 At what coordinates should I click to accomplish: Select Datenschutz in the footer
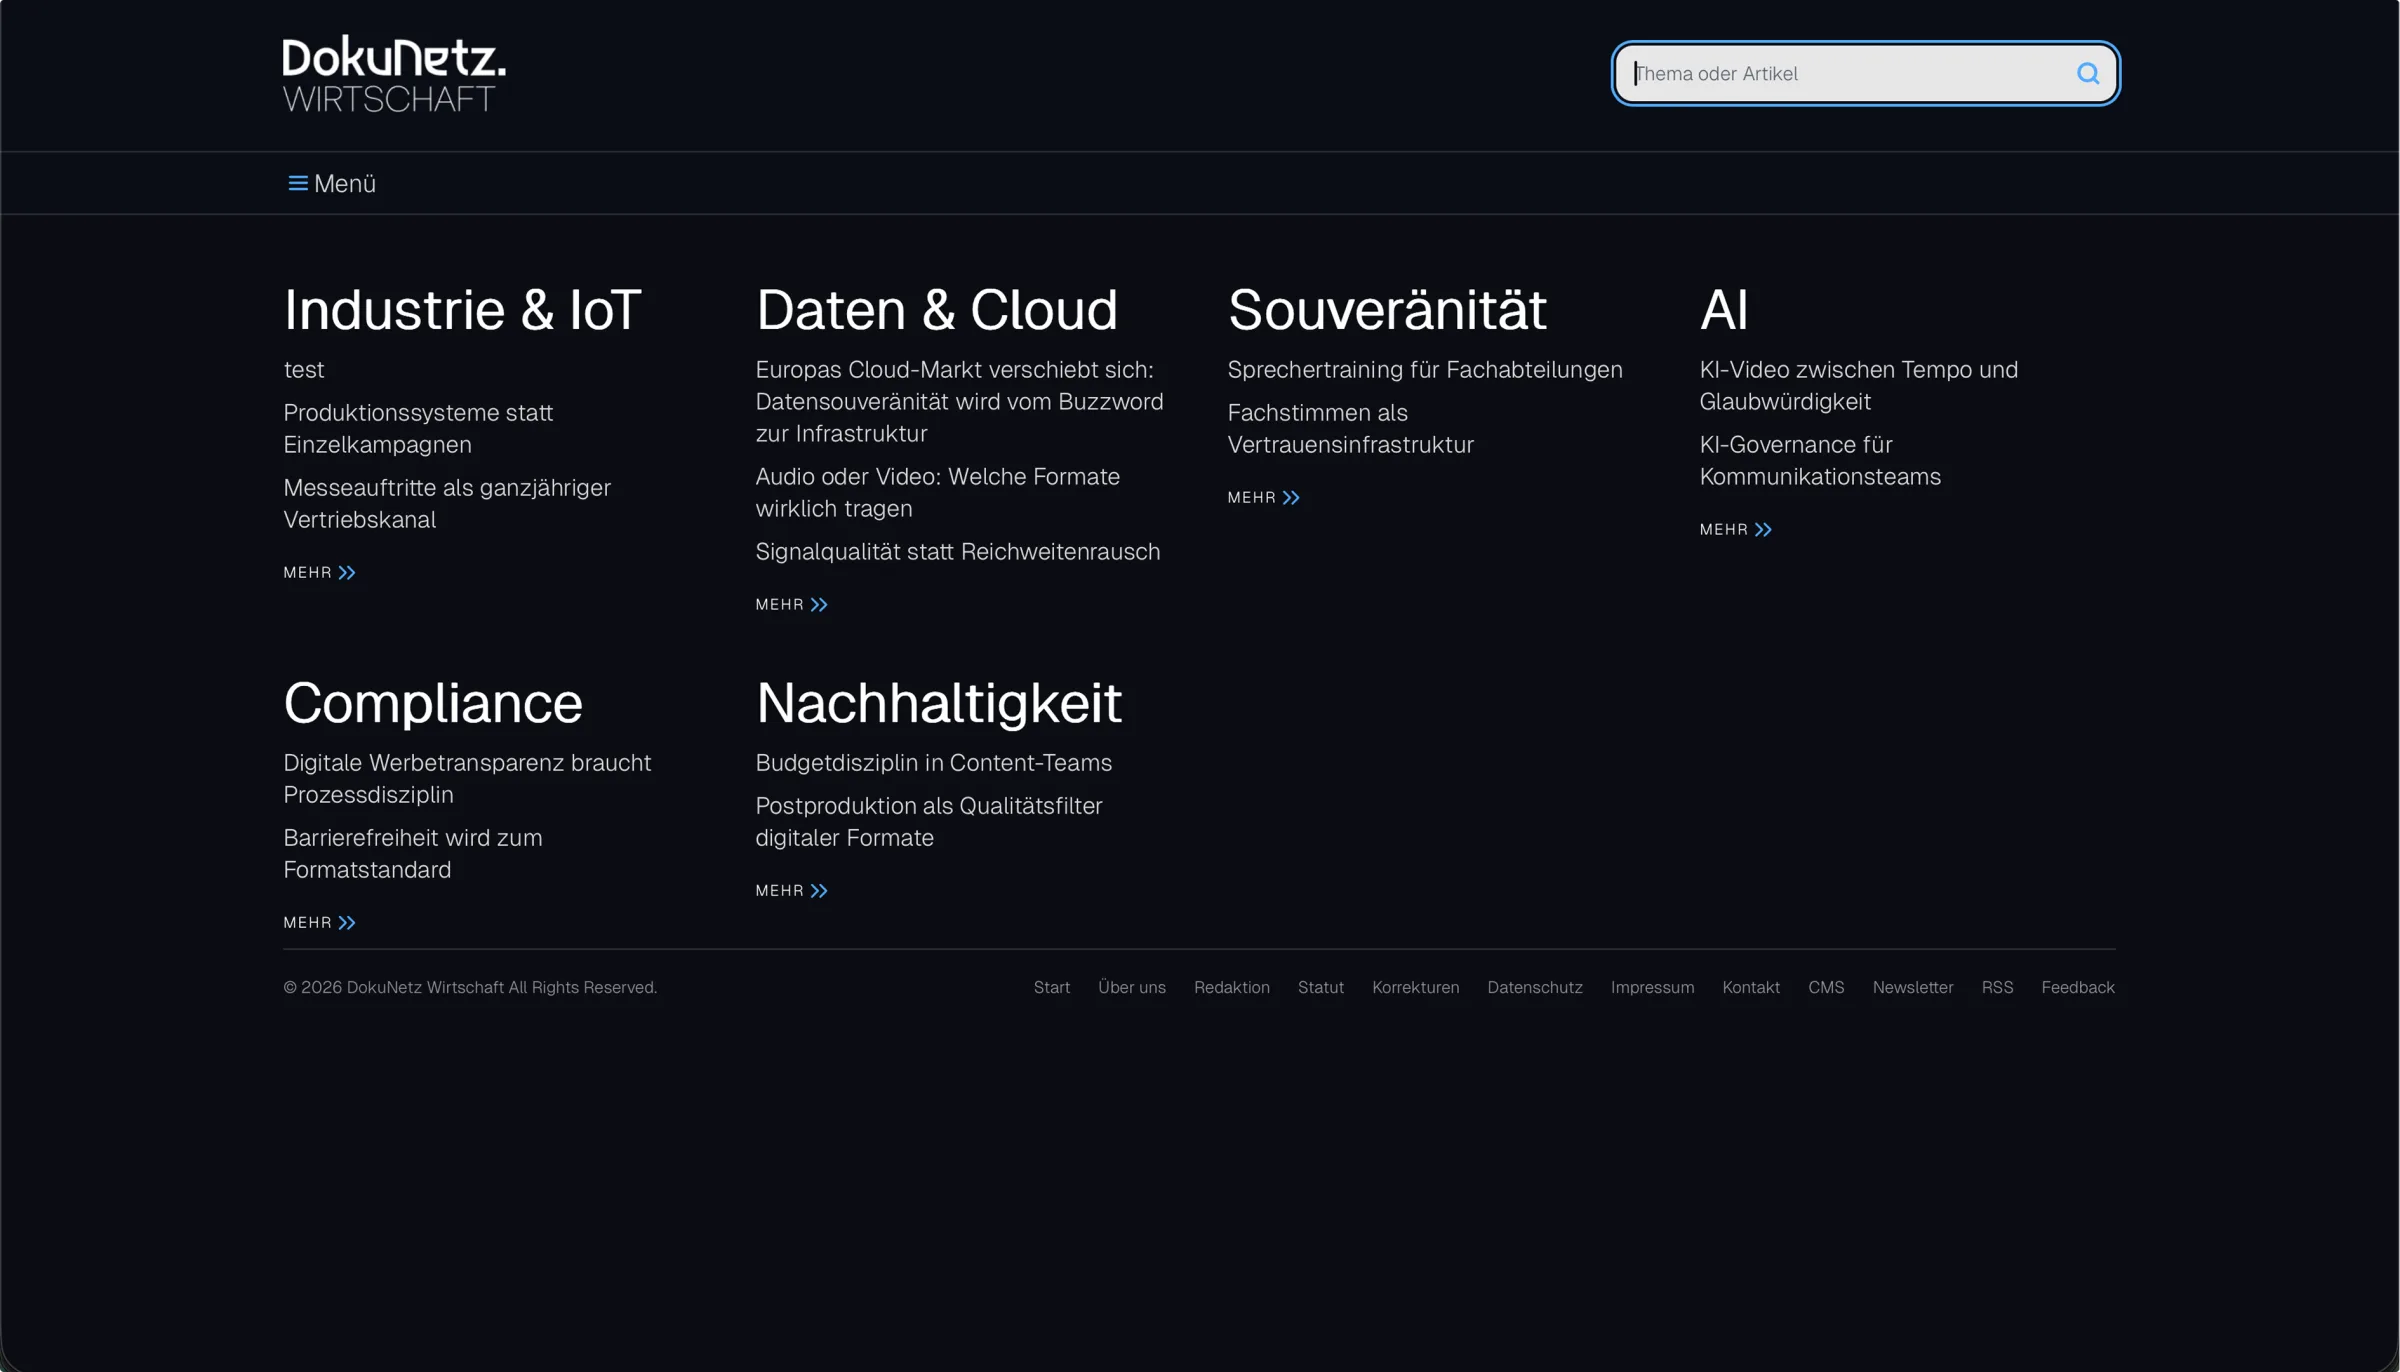1534,987
